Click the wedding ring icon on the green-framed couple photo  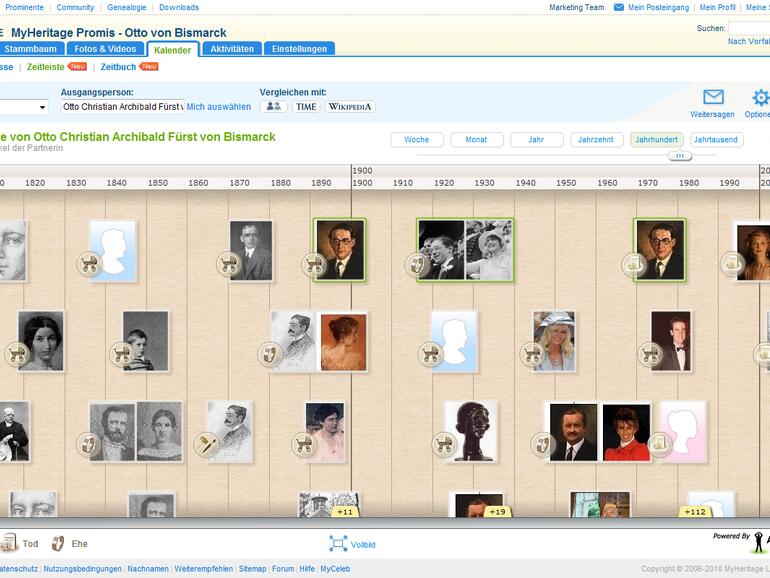coord(417,264)
